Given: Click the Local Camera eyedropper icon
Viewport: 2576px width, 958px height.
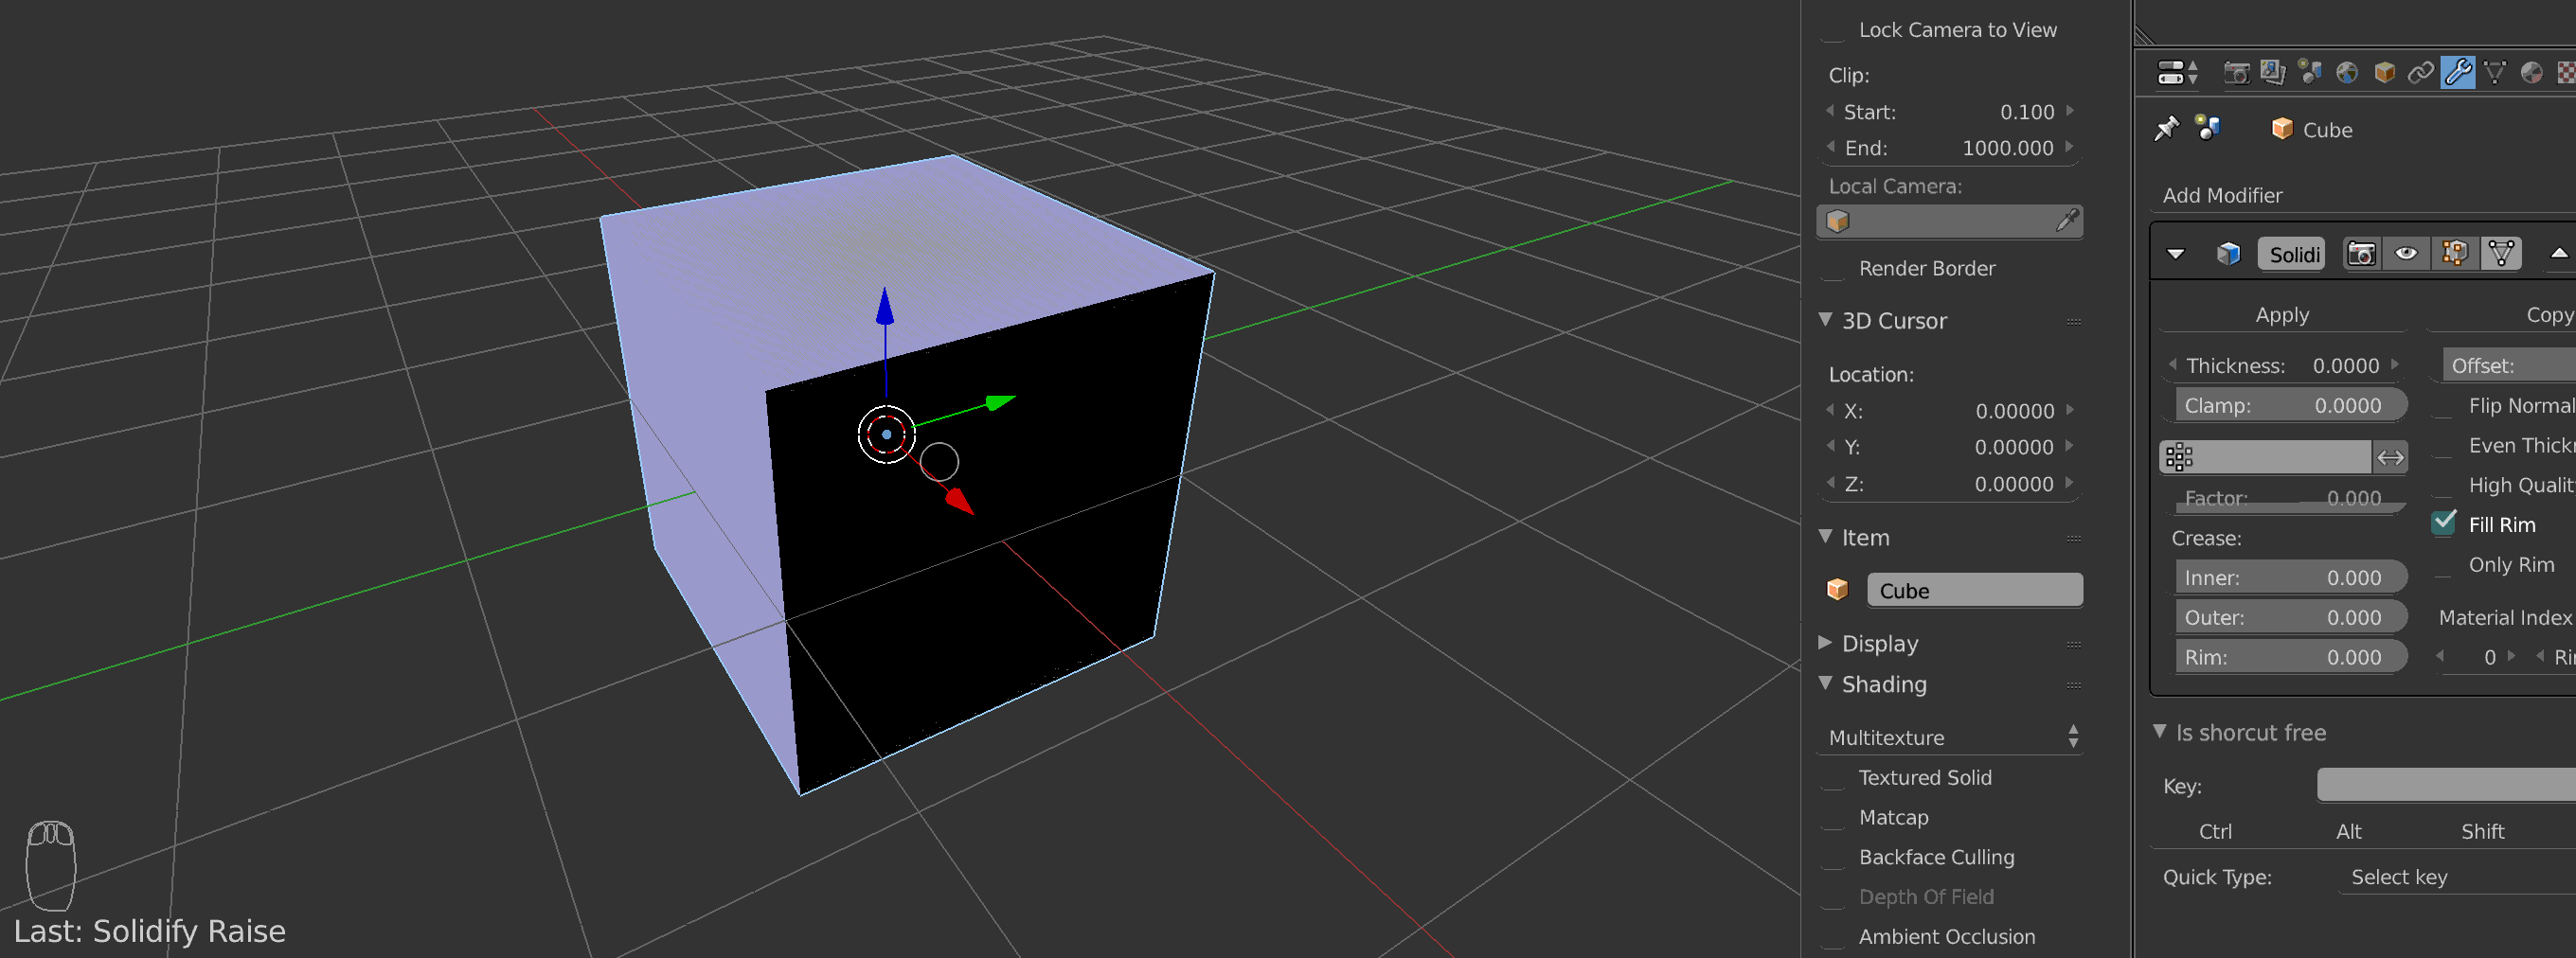Looking at the screenshot, I should [x=2069, y=221].
